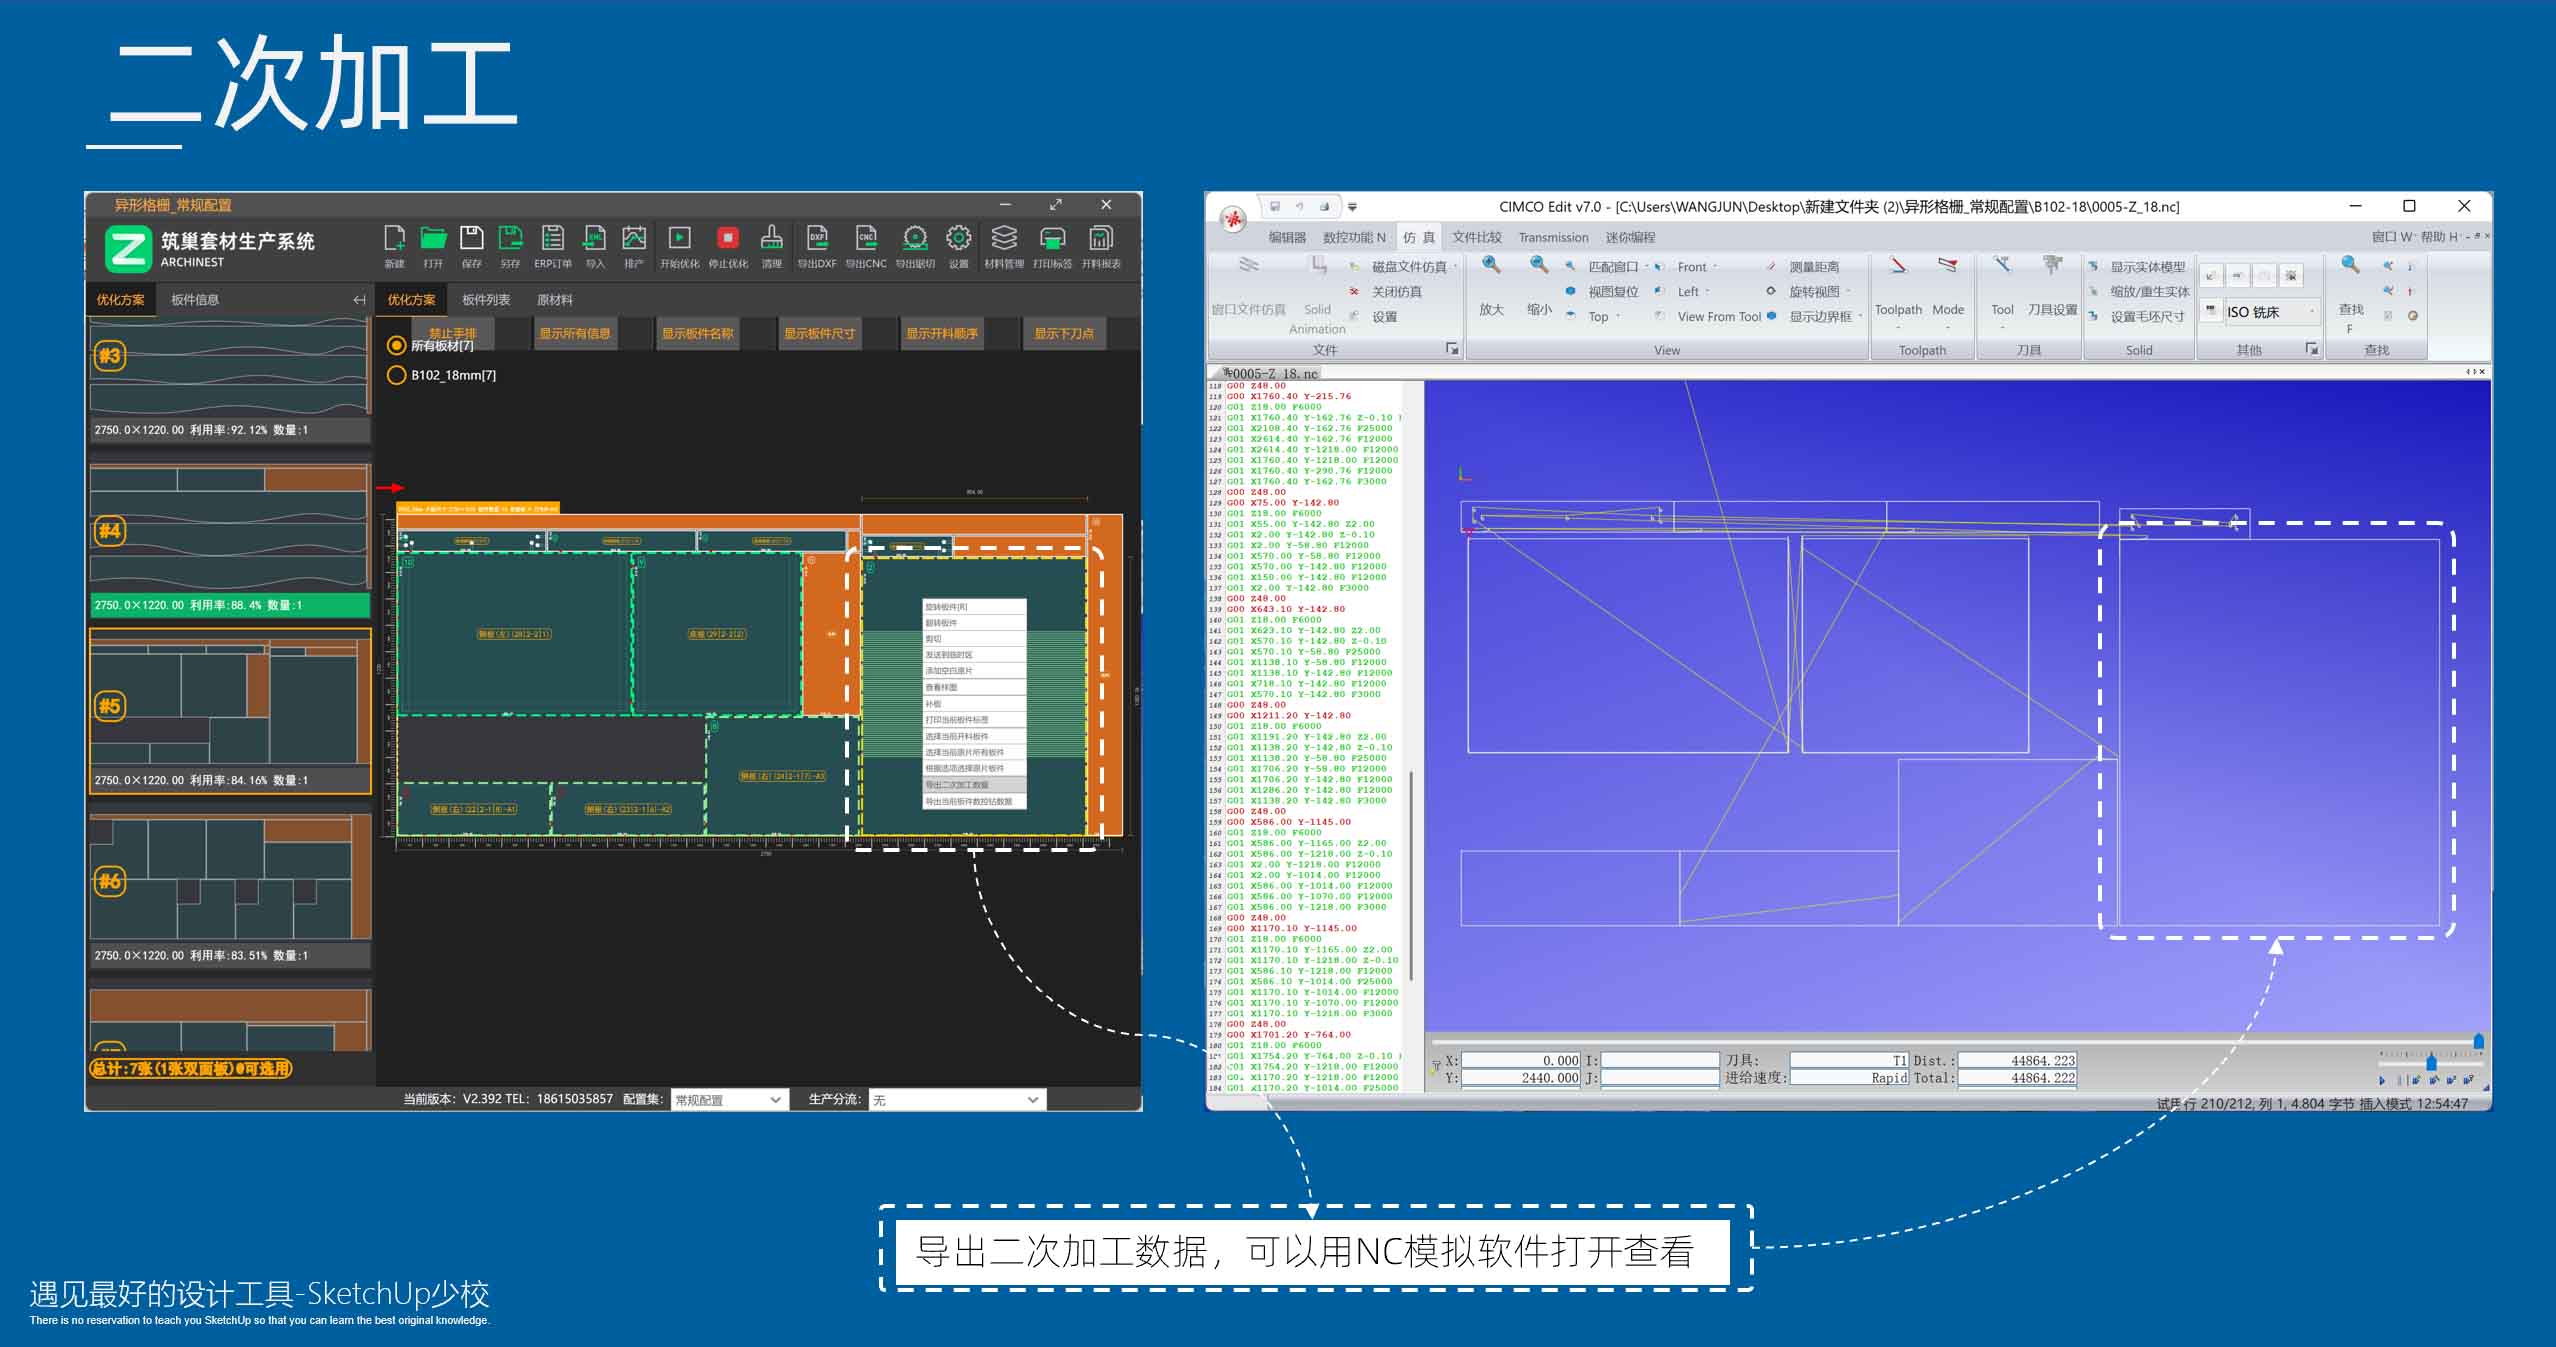
Task: Select the B102_18mm[7] radio button
Action: click(396, 375)
